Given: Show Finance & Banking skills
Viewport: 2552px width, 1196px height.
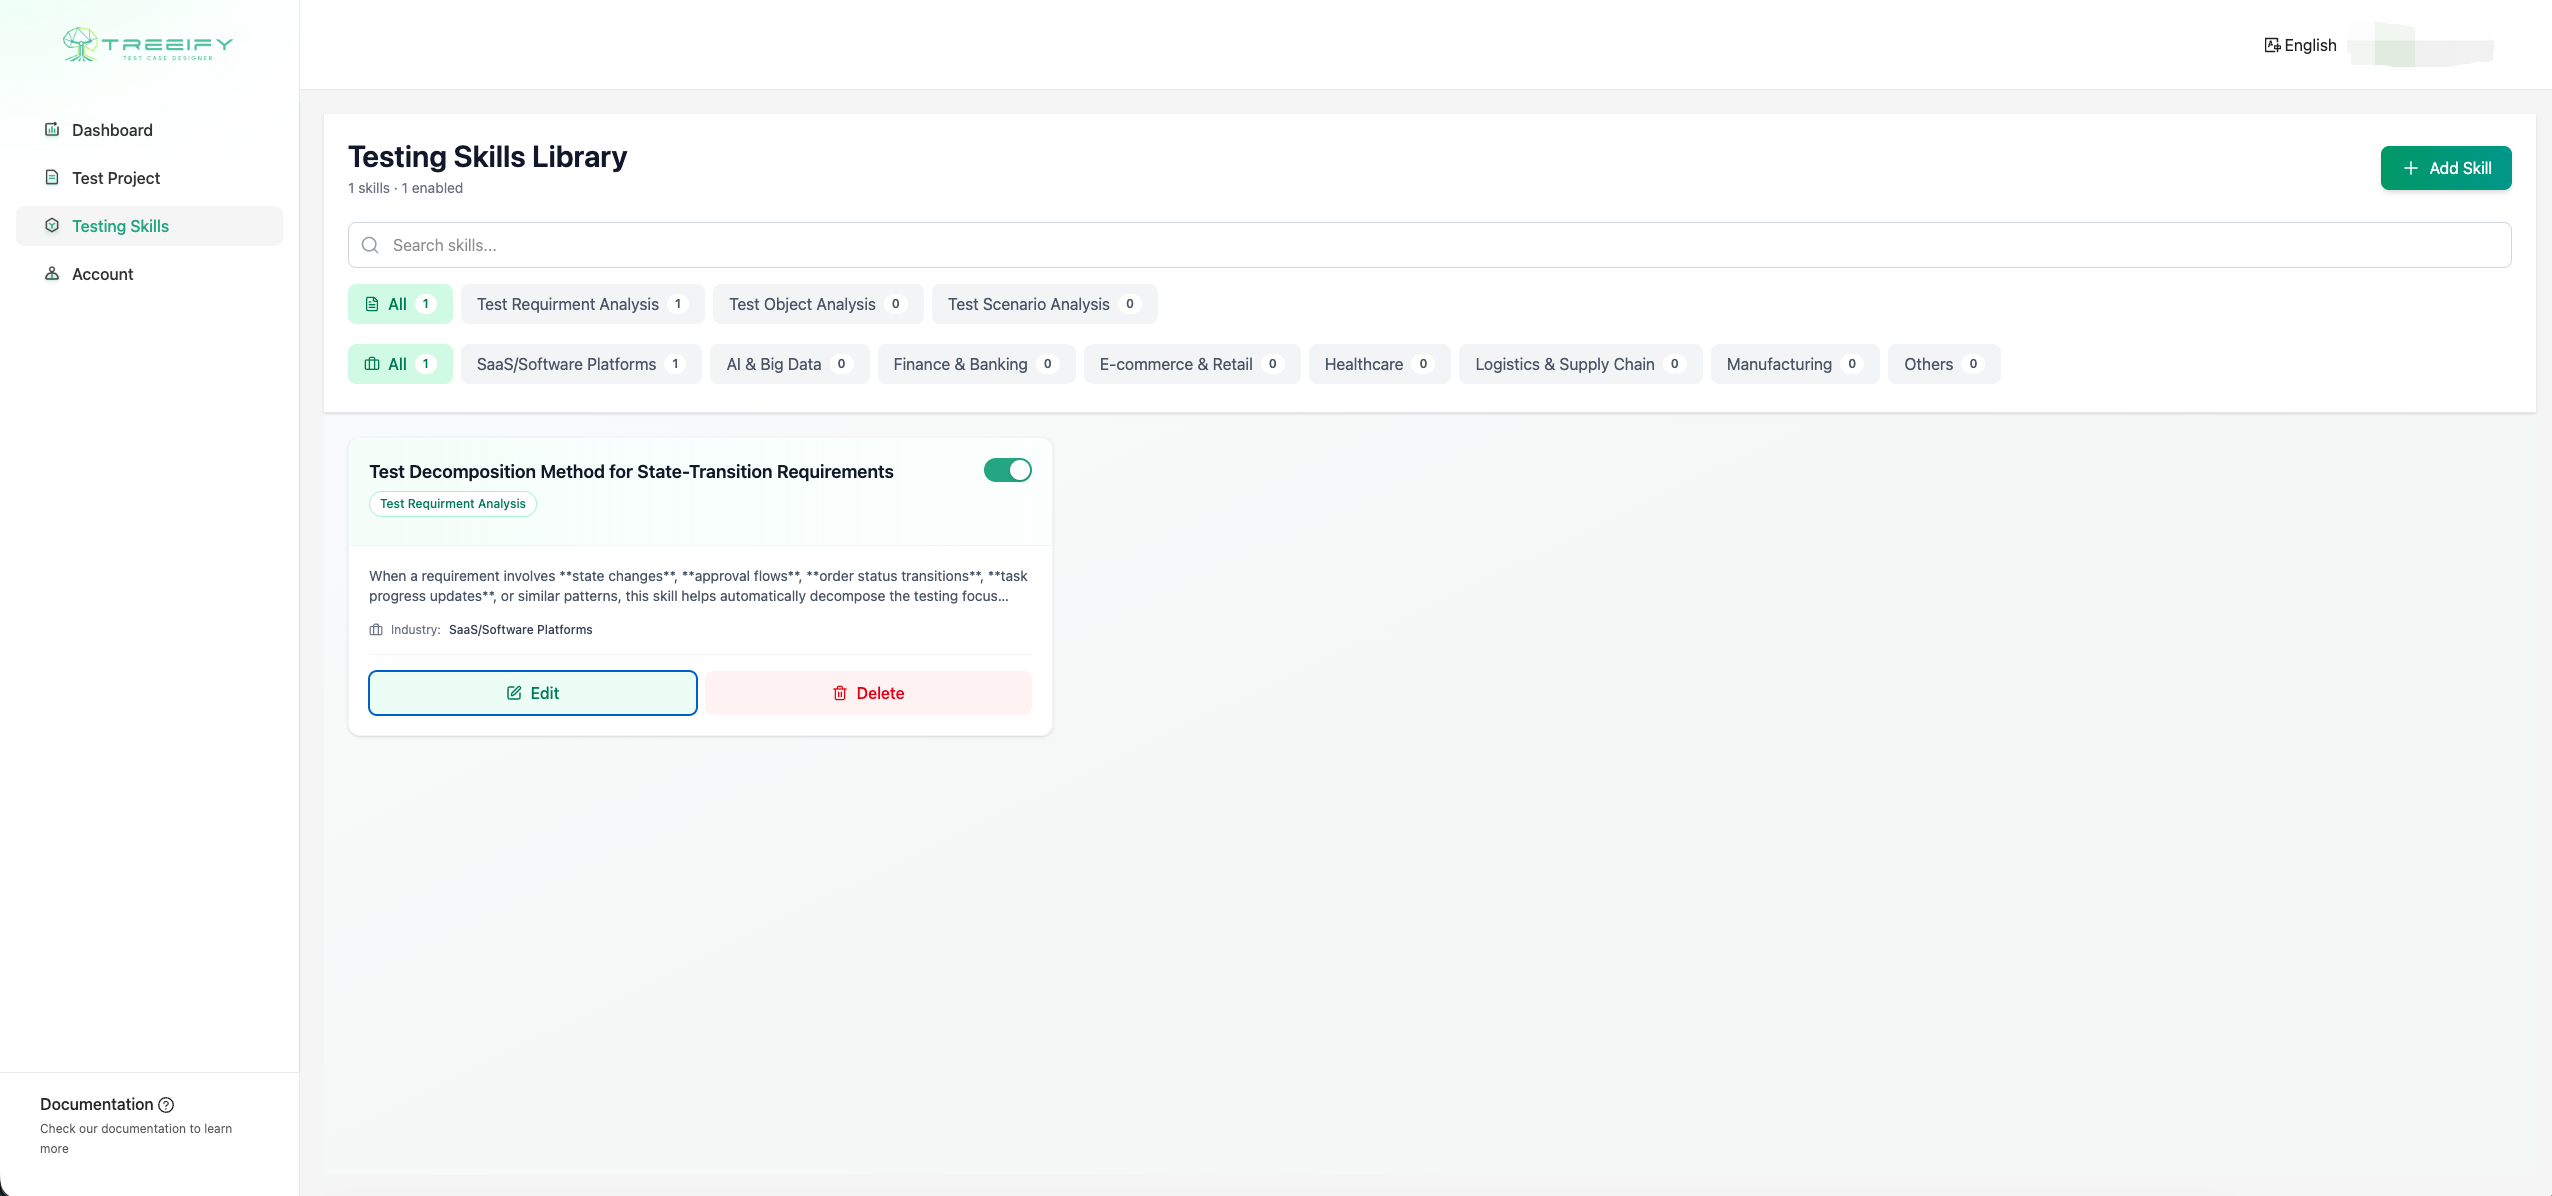Looking at the screenshot, I should 975,364.
